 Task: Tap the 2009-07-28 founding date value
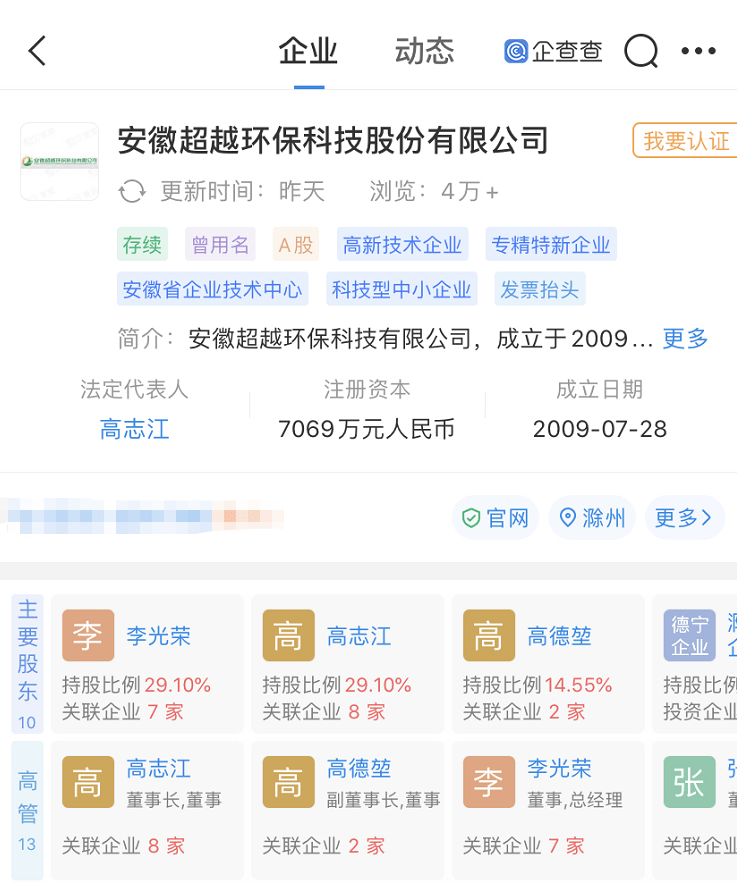click(600, 429)
